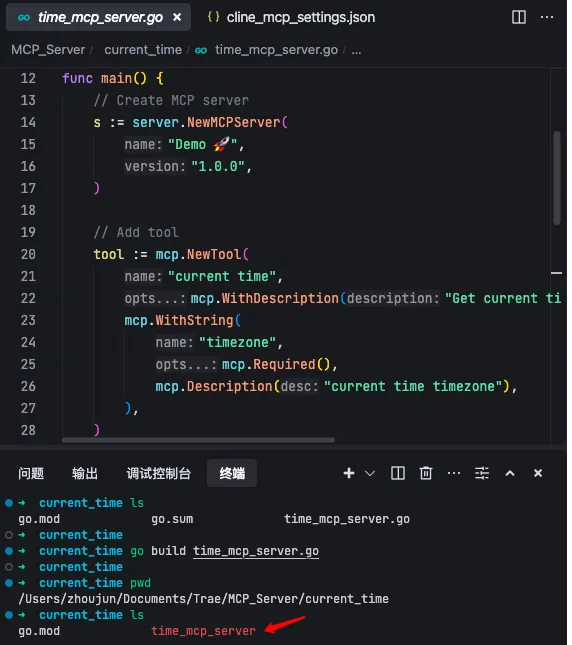Click current_time breadcrumb segment

[143, 50]
